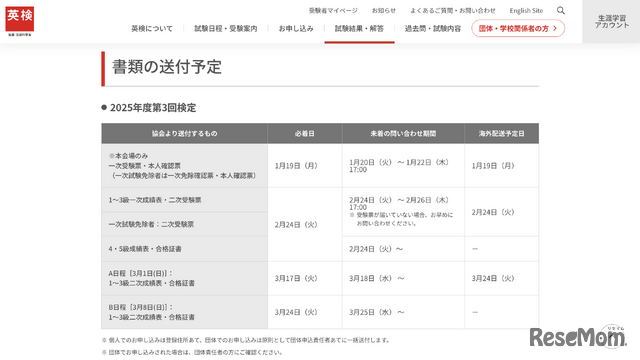Image resolution: width=640 pixels, height=360 pixels.
Task: Switch to English Site
Action: pos(526,11)
